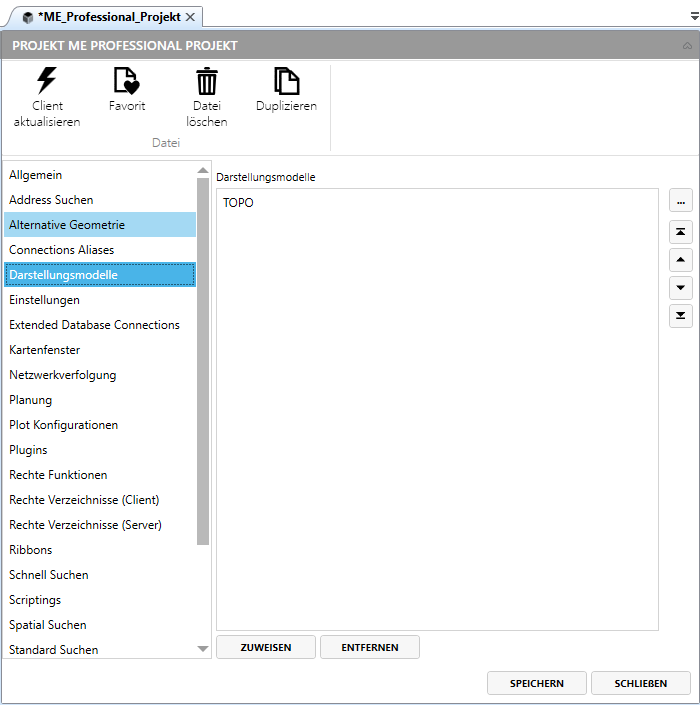Screen dimensions: 700x705
Task: Select TOPO in Darstellungsmodelle list
Action: (239, 202)
